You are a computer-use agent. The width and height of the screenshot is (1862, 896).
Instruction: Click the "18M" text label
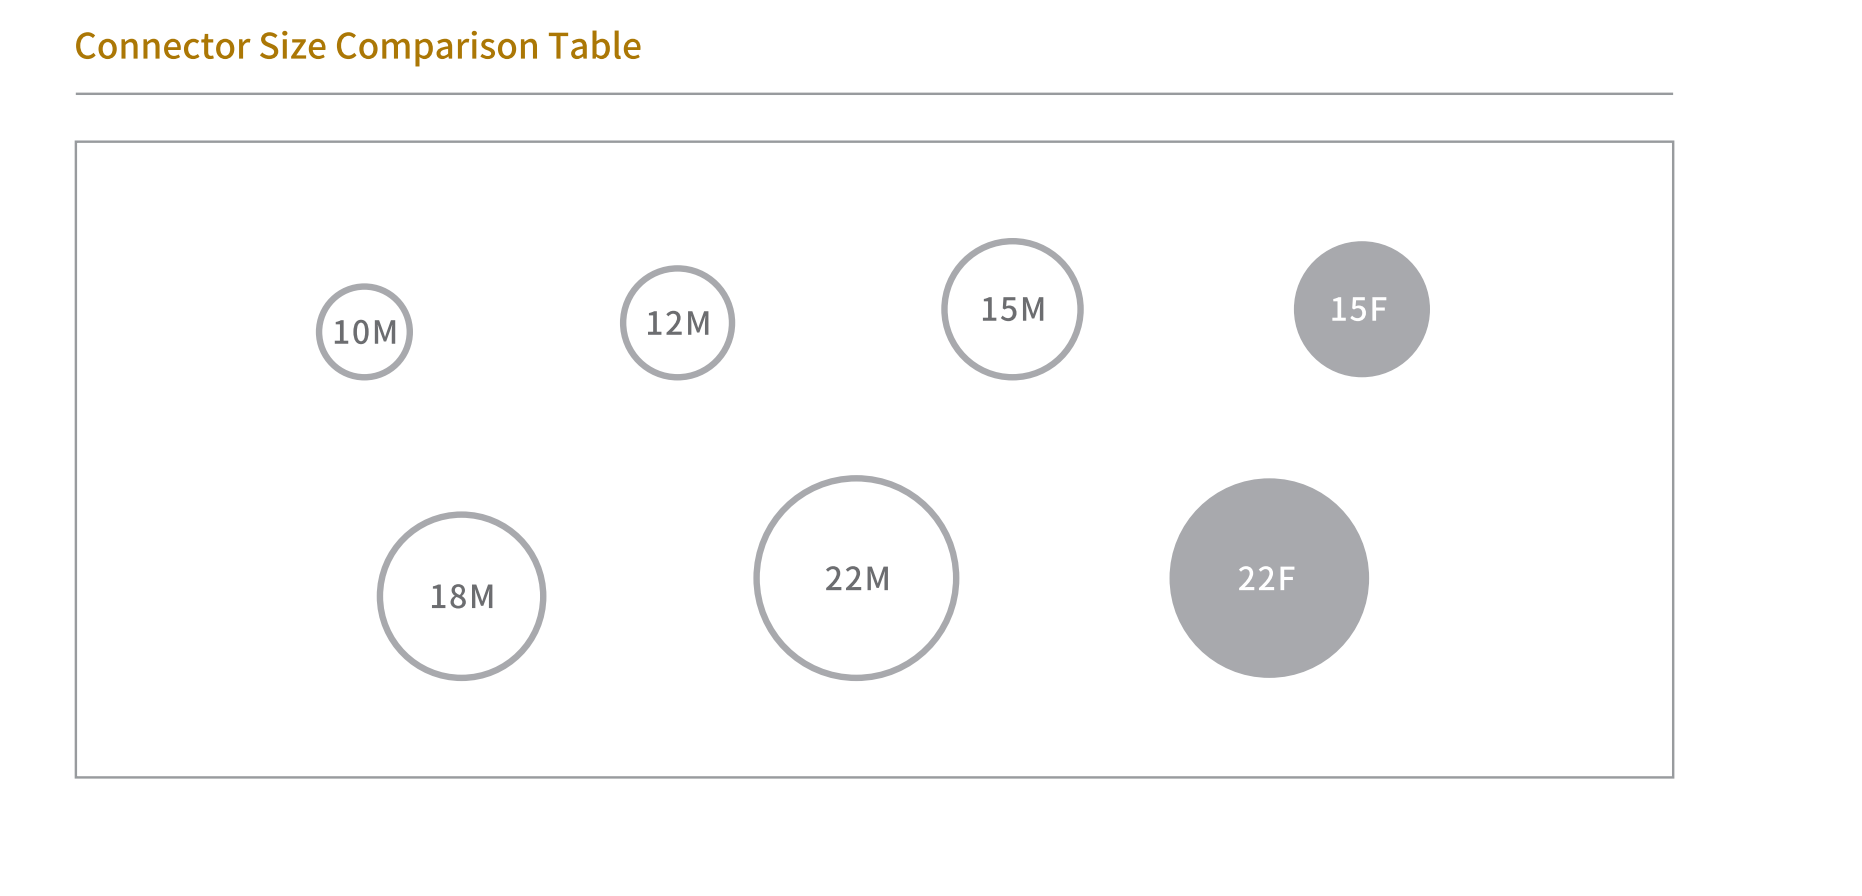click(461, 597)
